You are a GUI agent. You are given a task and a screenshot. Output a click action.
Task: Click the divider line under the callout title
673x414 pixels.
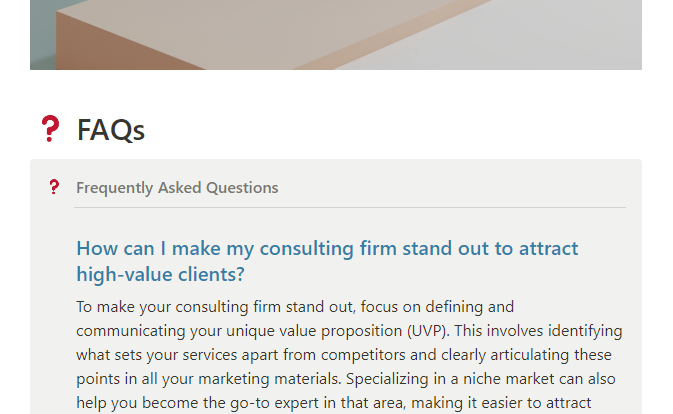(350, 208)
